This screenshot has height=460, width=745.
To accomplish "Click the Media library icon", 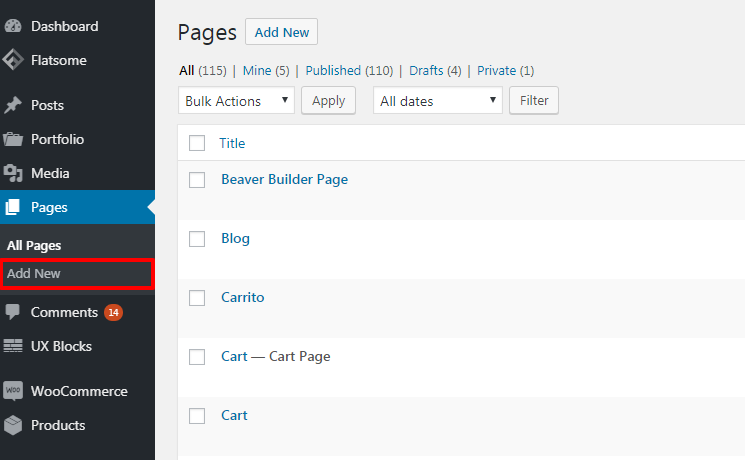I will (x=13, y=173).
